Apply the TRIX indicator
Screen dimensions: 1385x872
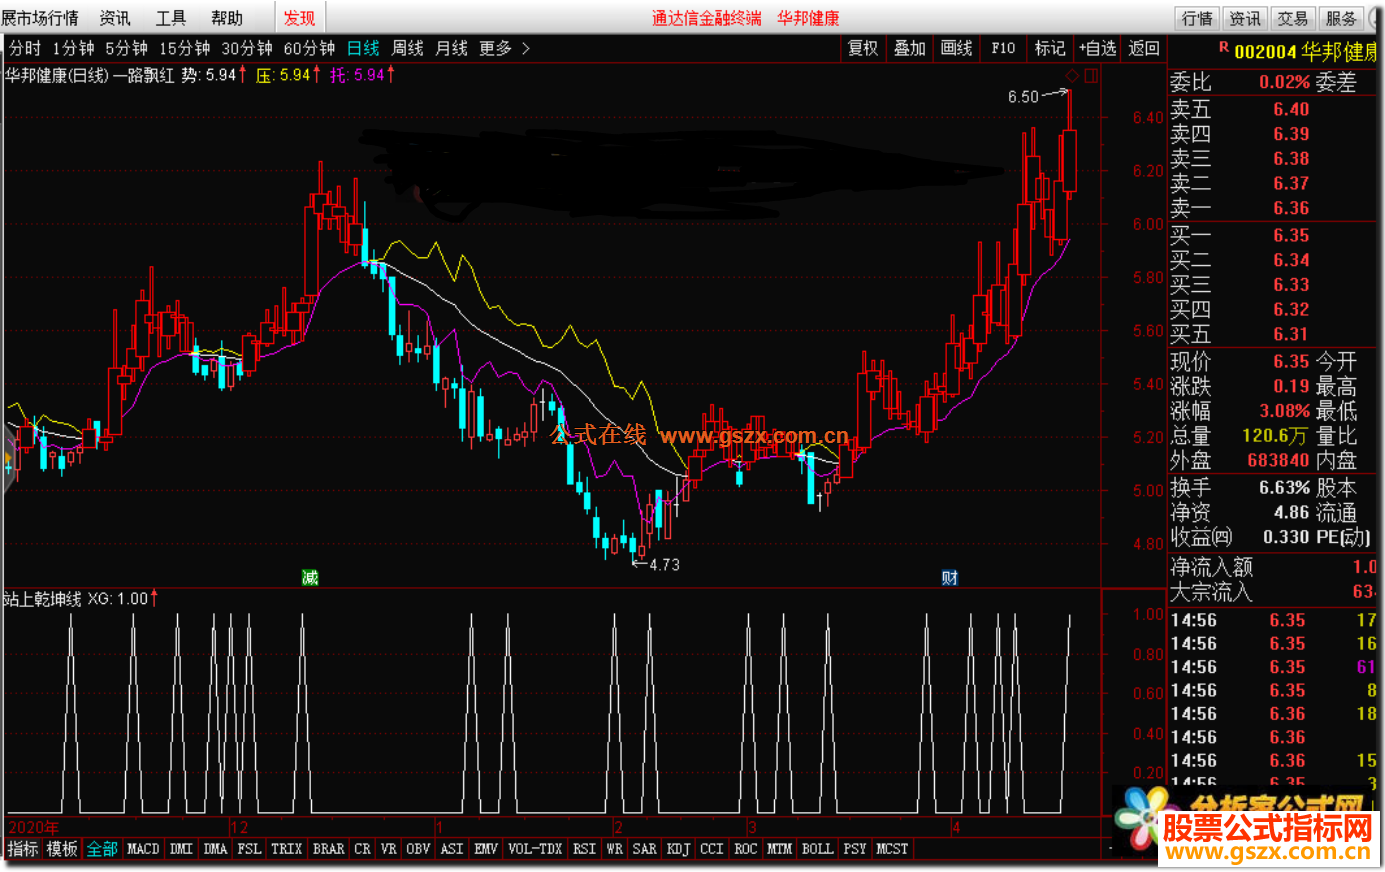pos(286,849)
